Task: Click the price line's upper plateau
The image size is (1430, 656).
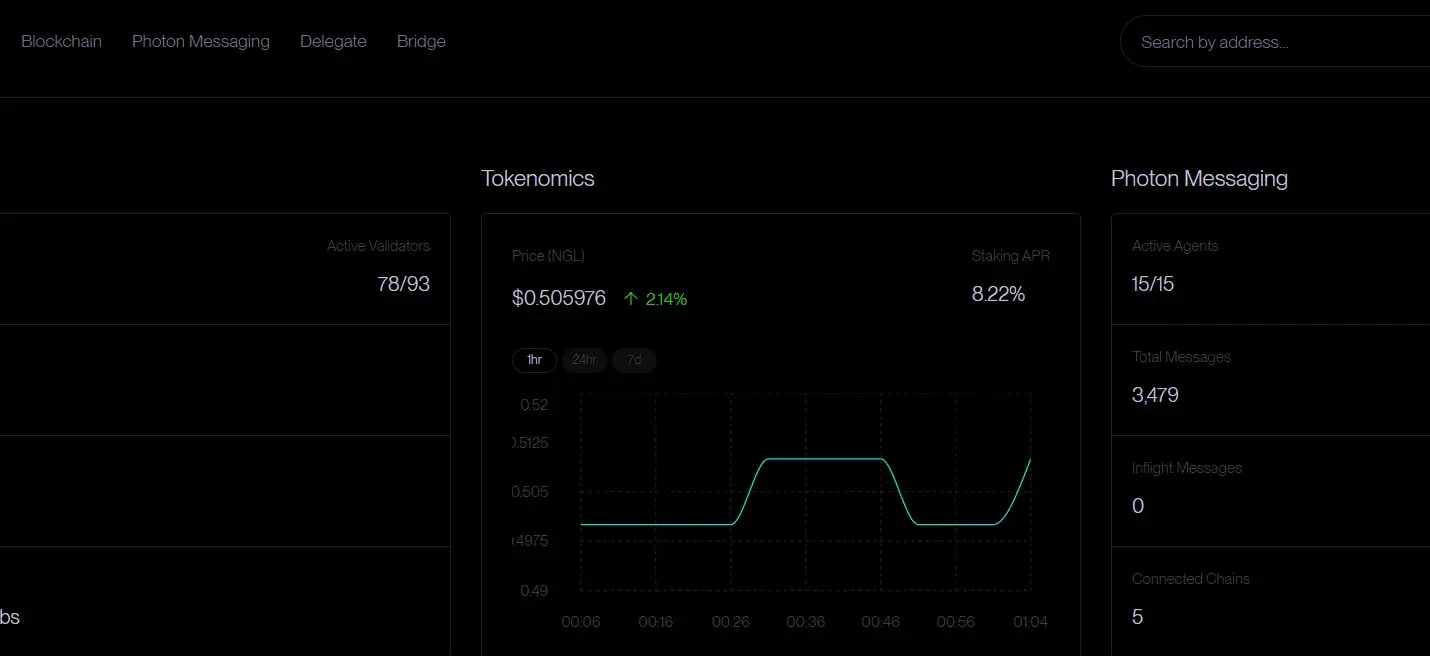Action: click(825, 459)
